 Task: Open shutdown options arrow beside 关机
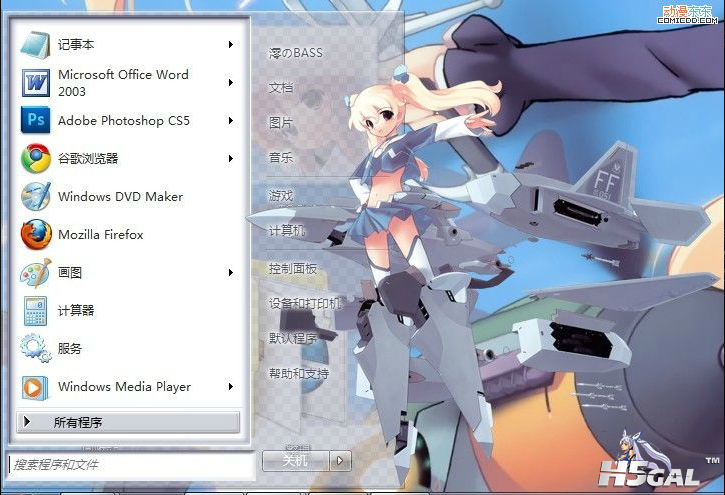pyautogui.click(x=340, y=461)
